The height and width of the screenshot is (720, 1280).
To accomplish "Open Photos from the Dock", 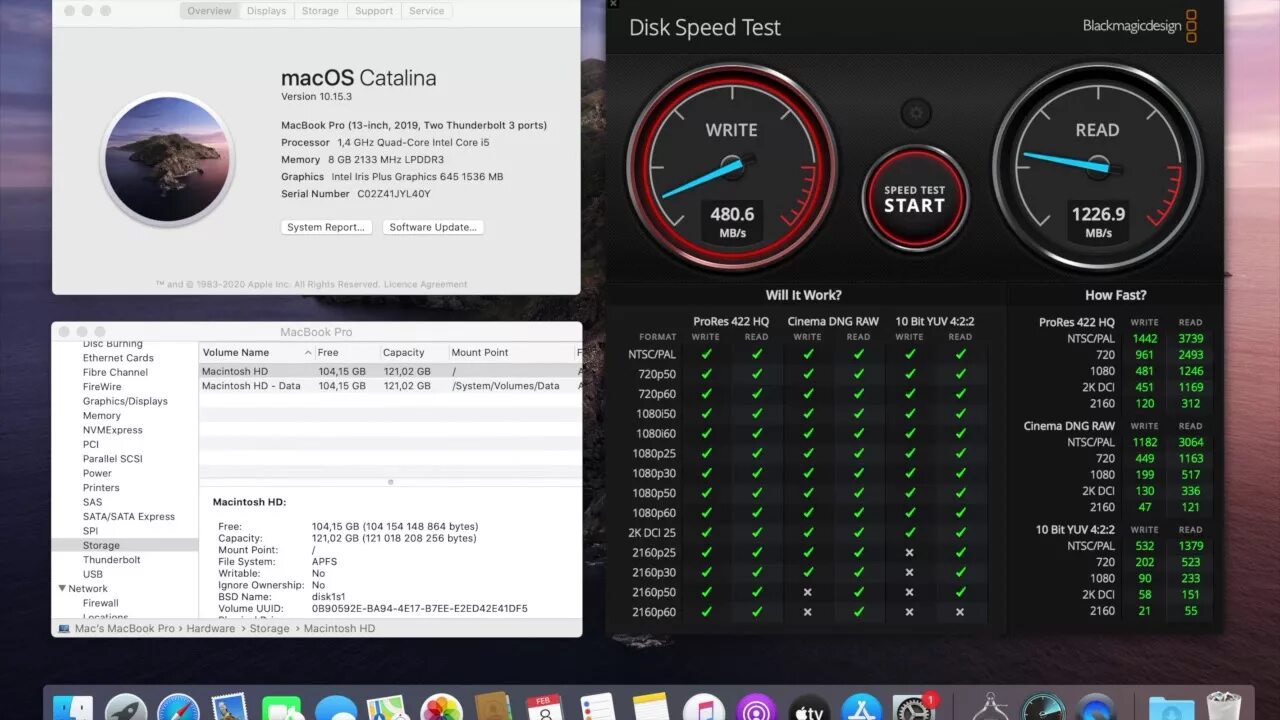I will tap(441, 708).
